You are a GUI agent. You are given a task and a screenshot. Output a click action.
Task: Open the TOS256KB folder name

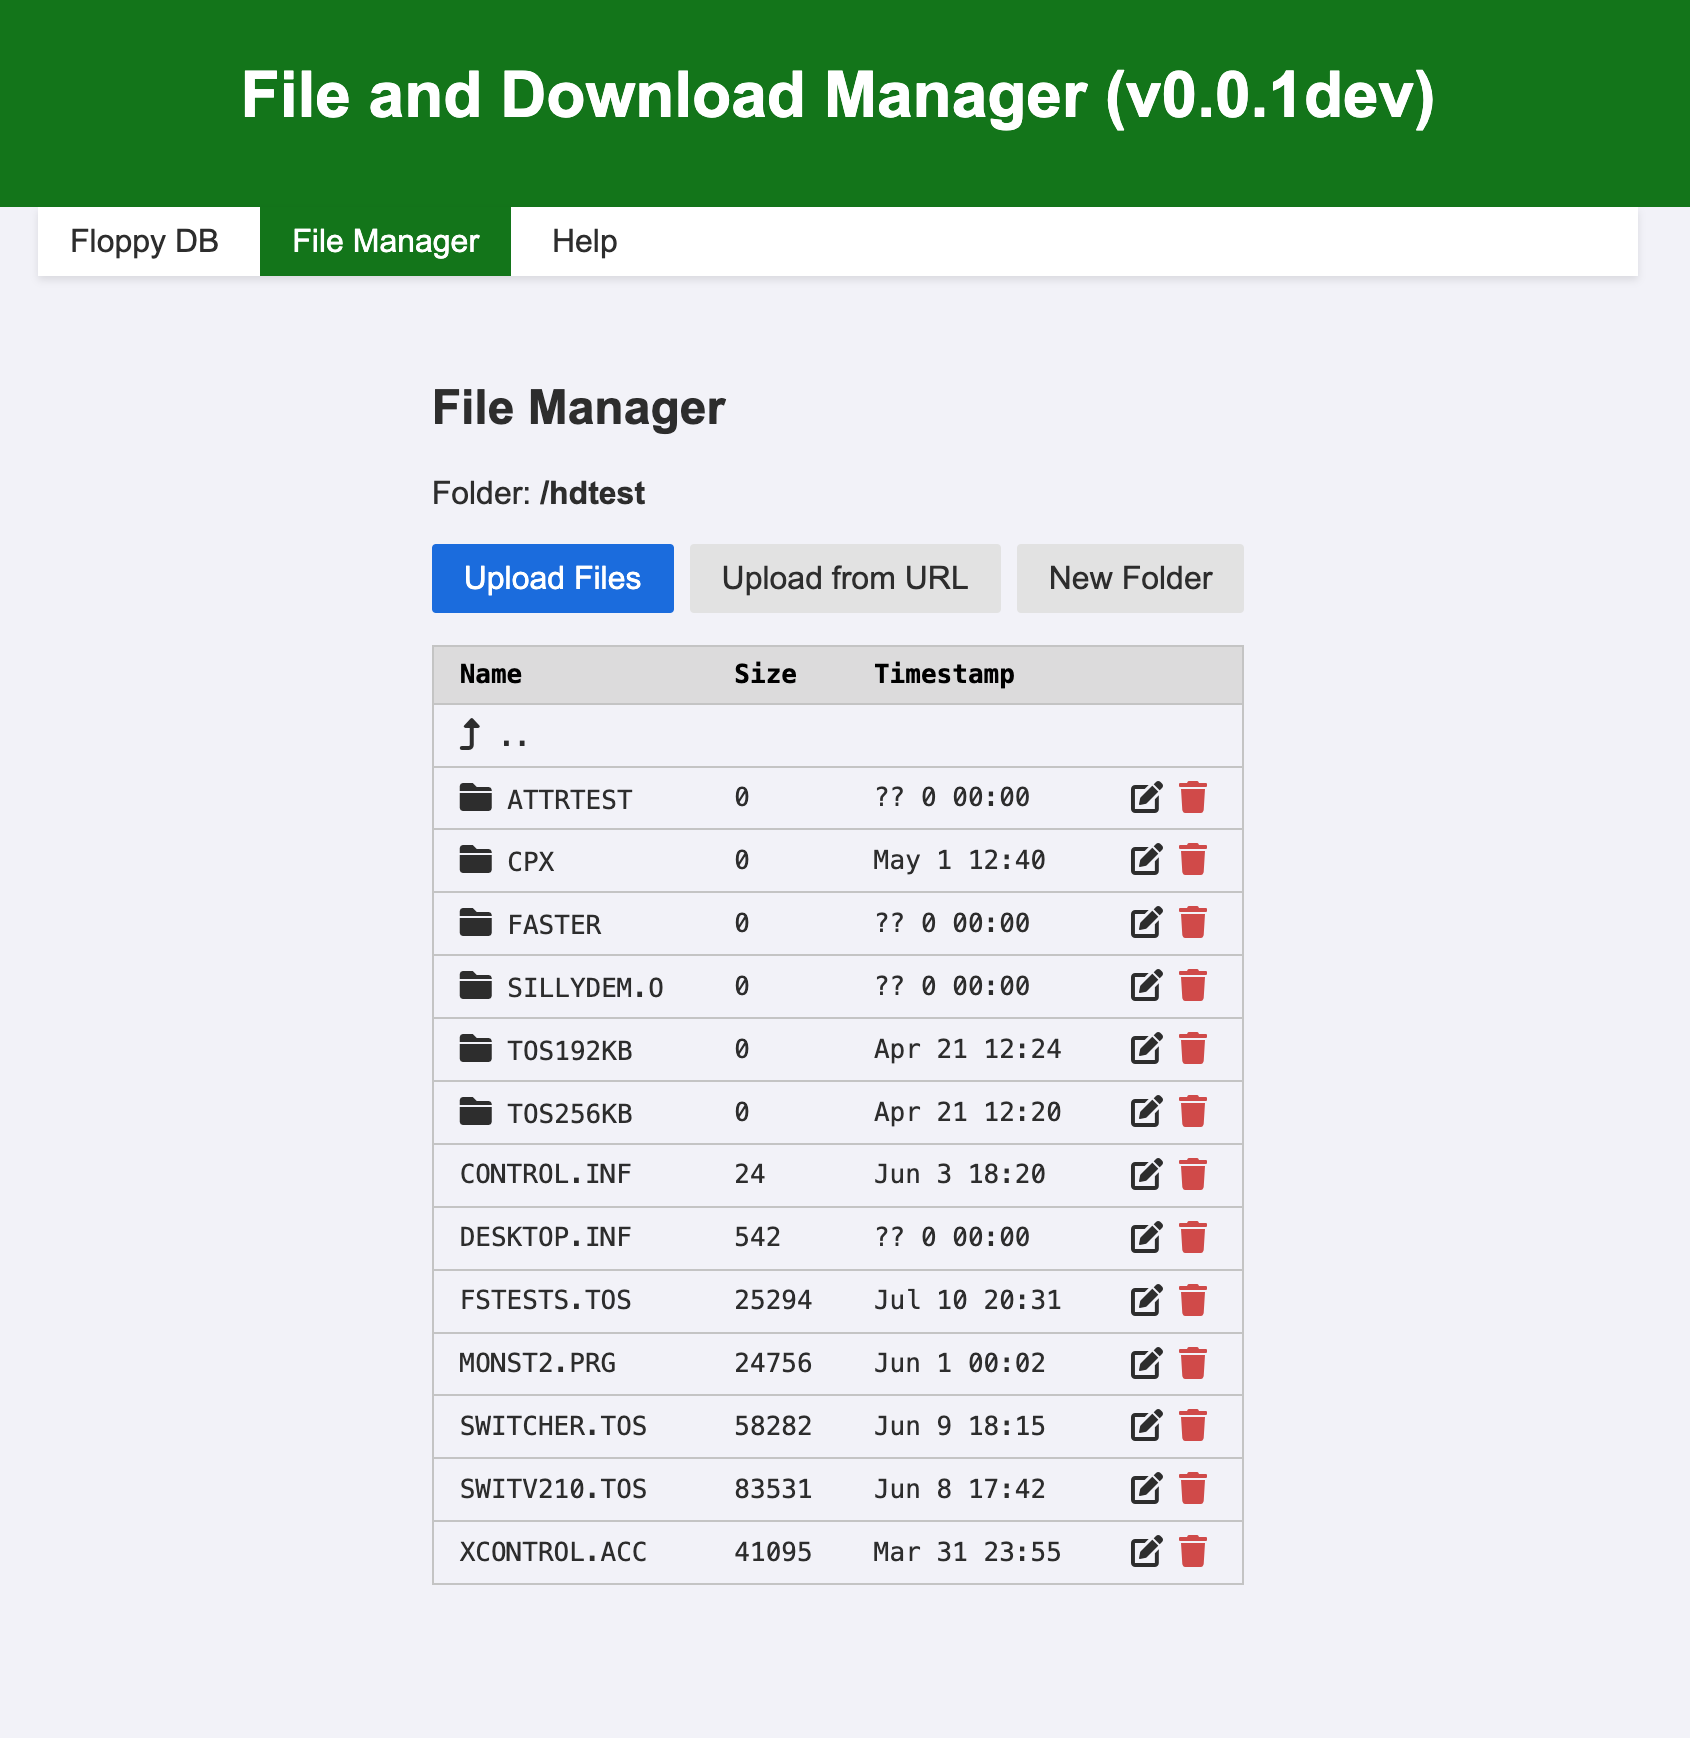coord(570,1114)
